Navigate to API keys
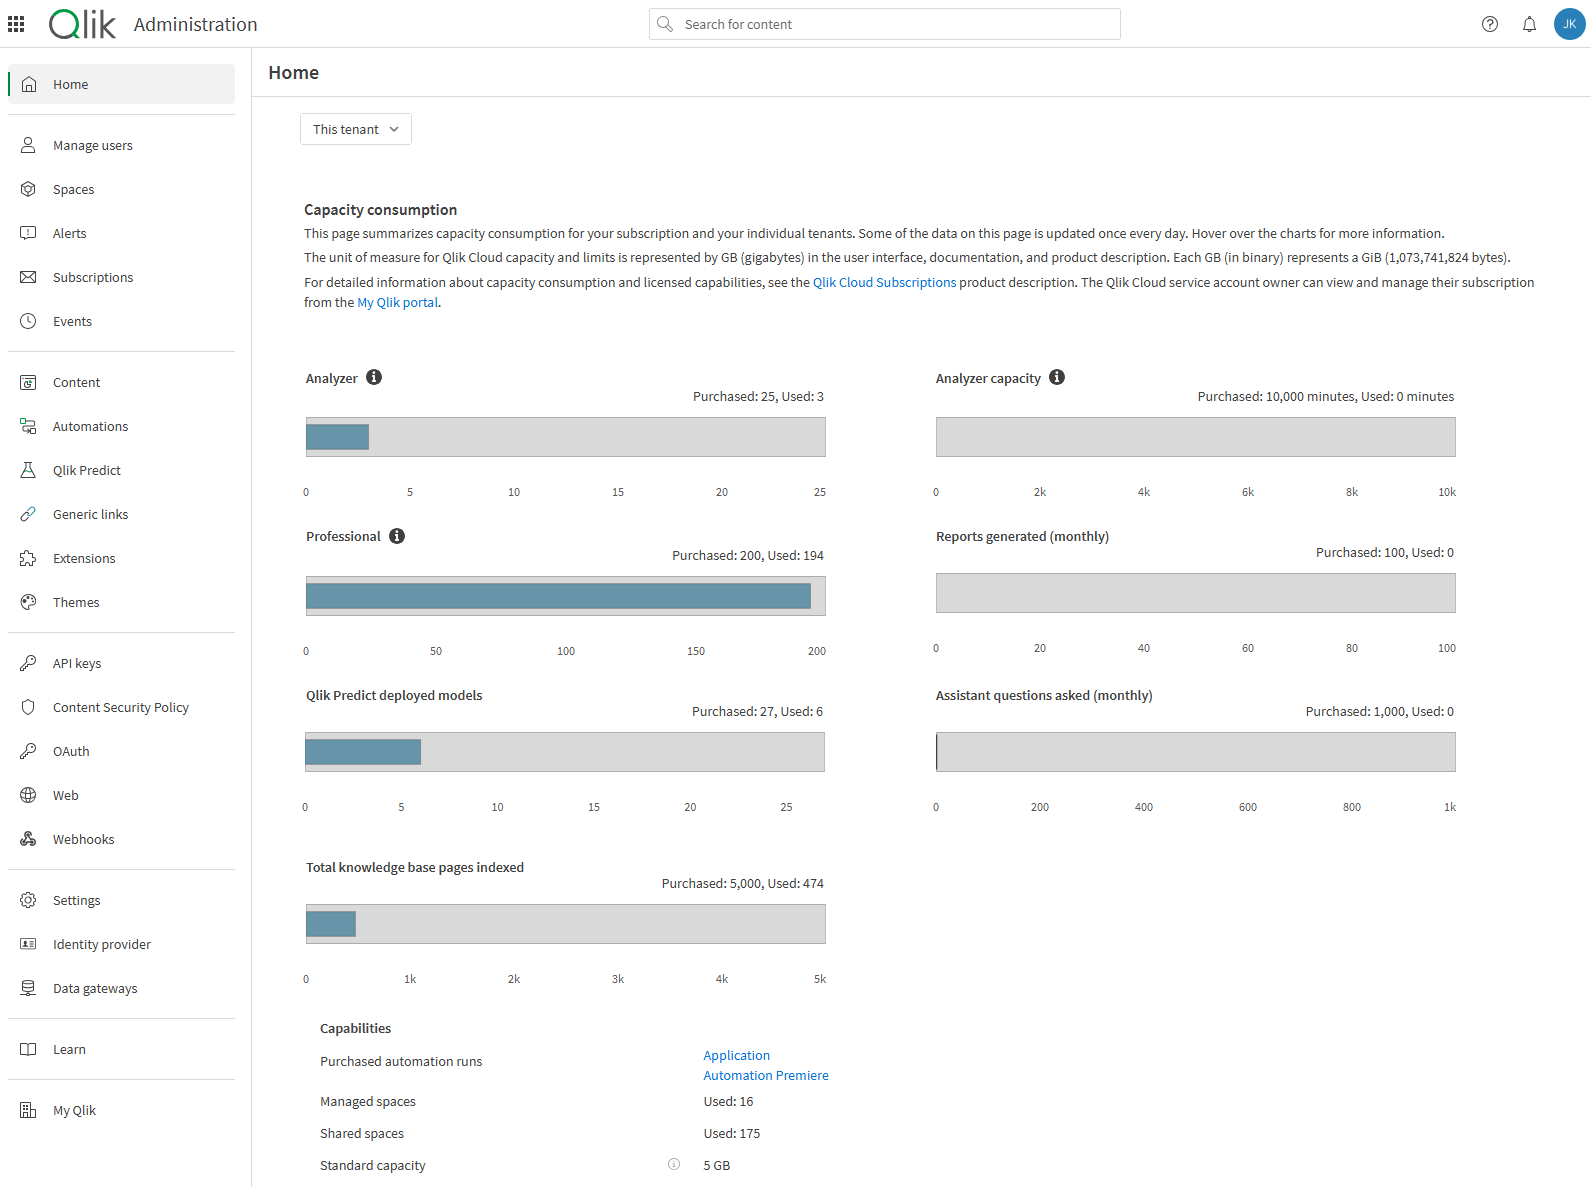 77,664
